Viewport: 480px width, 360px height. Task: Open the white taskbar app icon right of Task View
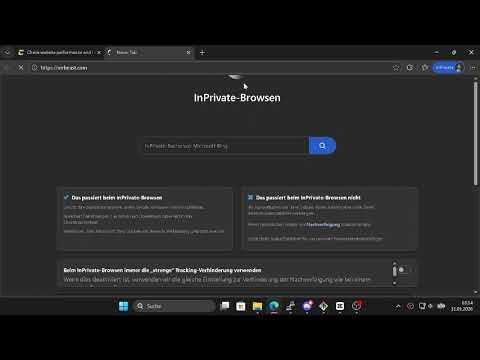[x=241, y=306]
